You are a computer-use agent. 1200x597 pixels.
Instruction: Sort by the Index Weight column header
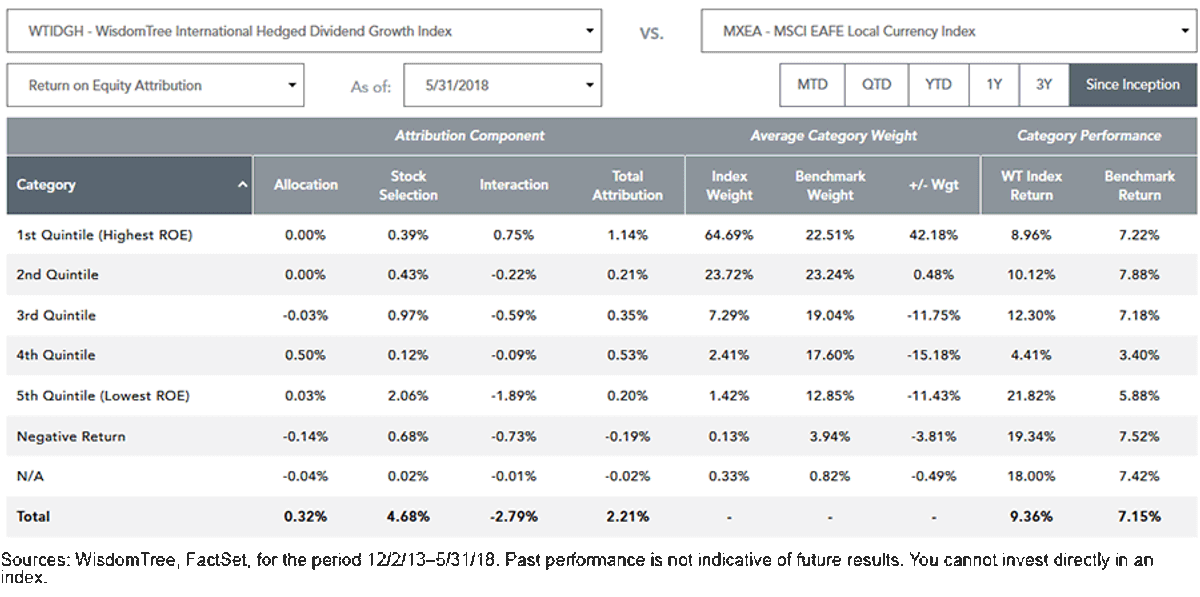tap(729, 185)
